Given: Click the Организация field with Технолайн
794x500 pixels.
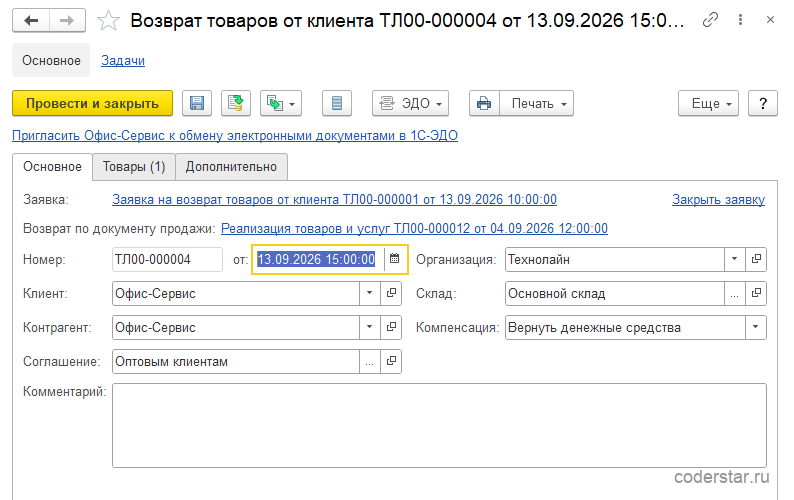Looking at the screenshot, I should point(615,259).
